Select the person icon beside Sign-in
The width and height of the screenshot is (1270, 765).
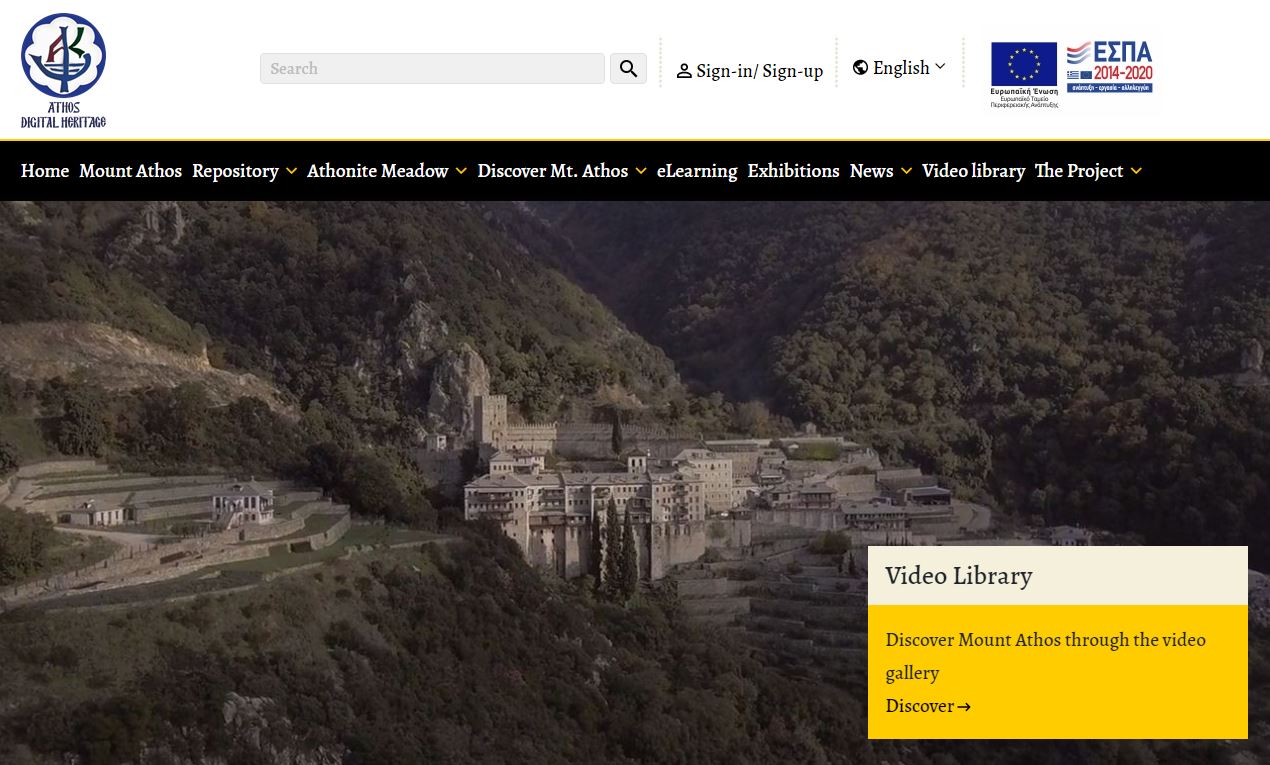pyautogui.click(x=684, y=70)
